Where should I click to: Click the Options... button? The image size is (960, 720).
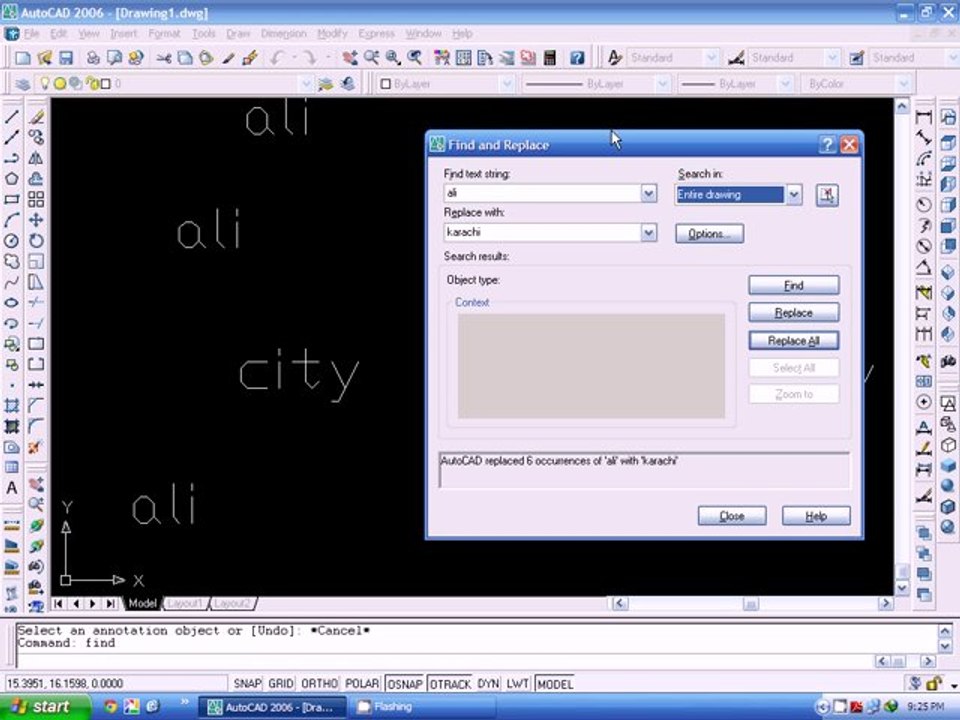point(710,234)
